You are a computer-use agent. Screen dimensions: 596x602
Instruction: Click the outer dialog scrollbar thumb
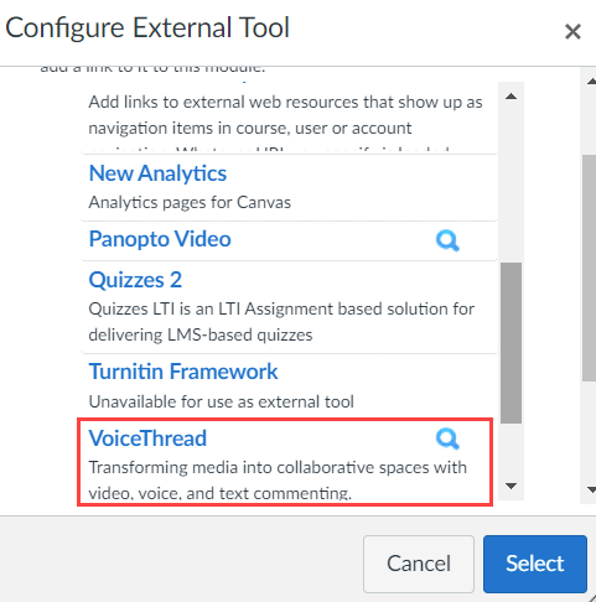click(589, 268)
